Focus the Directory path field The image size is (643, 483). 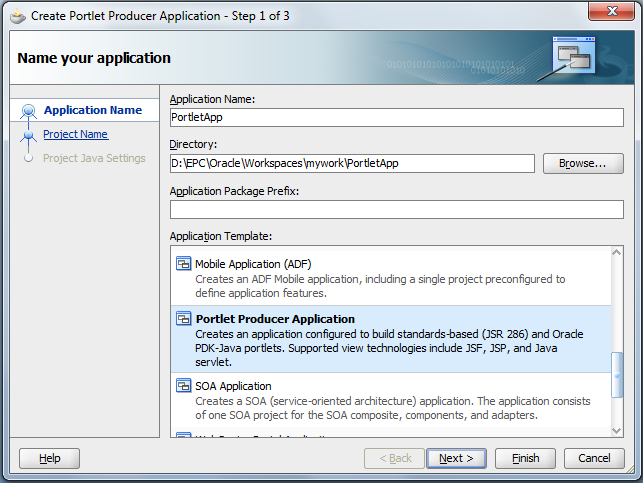(352, 163)
